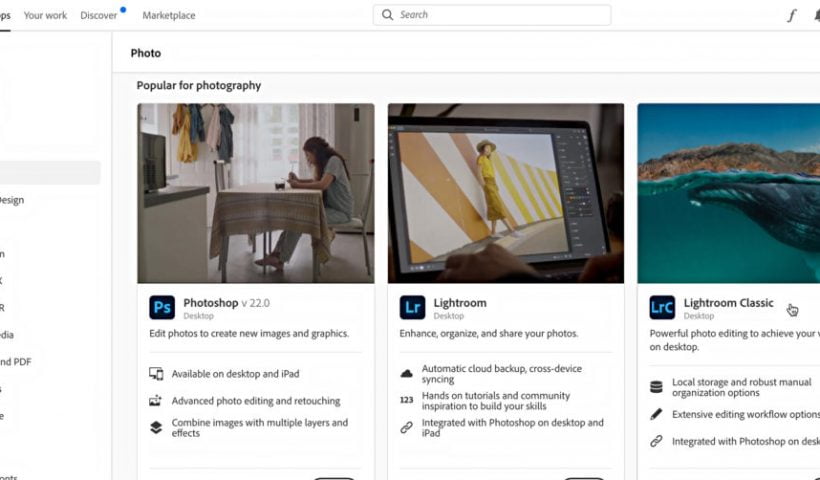This screenshot has width=820, height=480.
Task: Open the Lightroom Classic whale thumbnail
Action: (728, 193)
